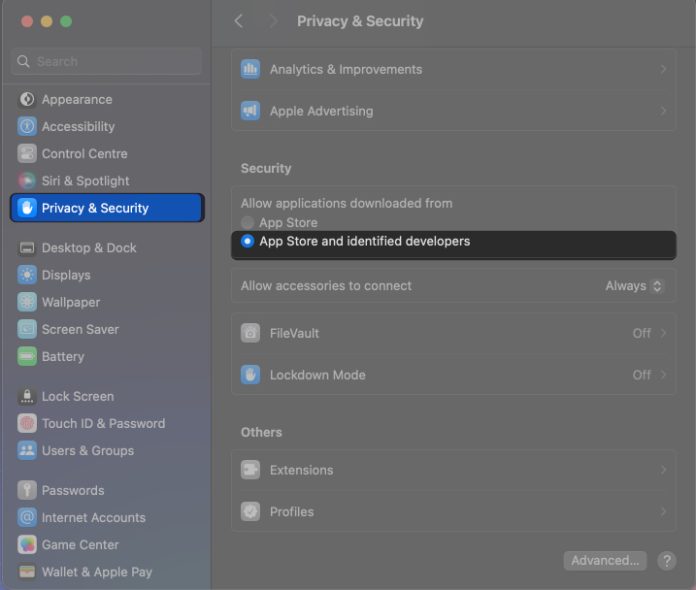The width and height of the screenshot is (696, 590).
Task: Go back with the left arrow
Action: 239,21
